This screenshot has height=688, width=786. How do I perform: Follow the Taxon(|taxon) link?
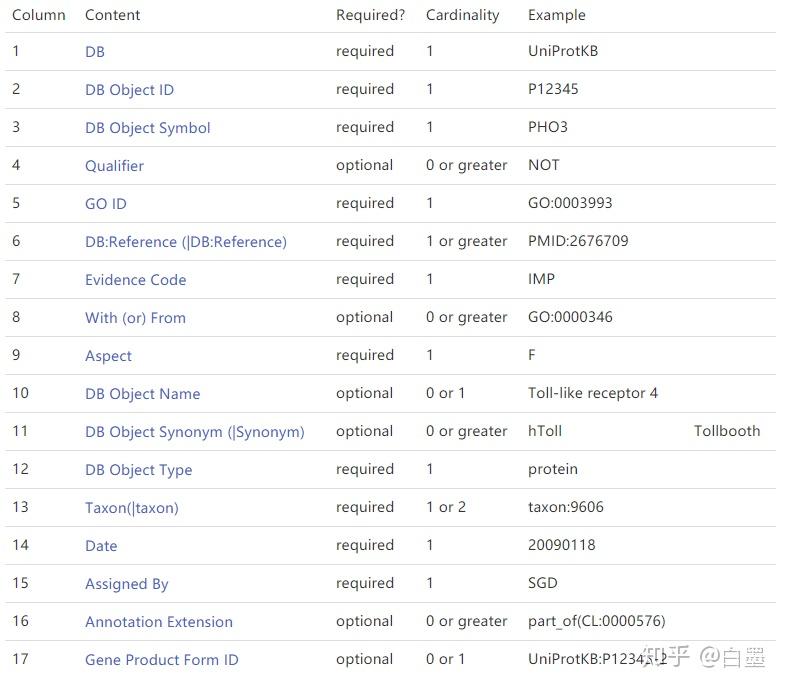(x=131, y=508)
